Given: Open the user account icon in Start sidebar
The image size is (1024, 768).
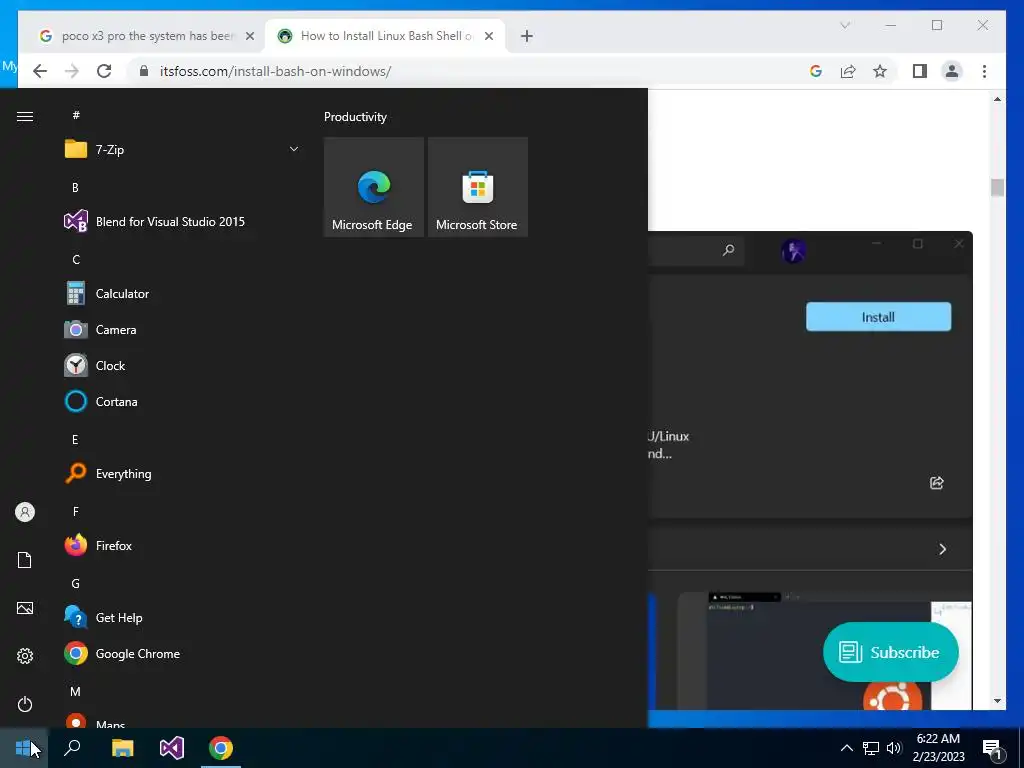Looking at the screenshot, I should tap(25, 512).
